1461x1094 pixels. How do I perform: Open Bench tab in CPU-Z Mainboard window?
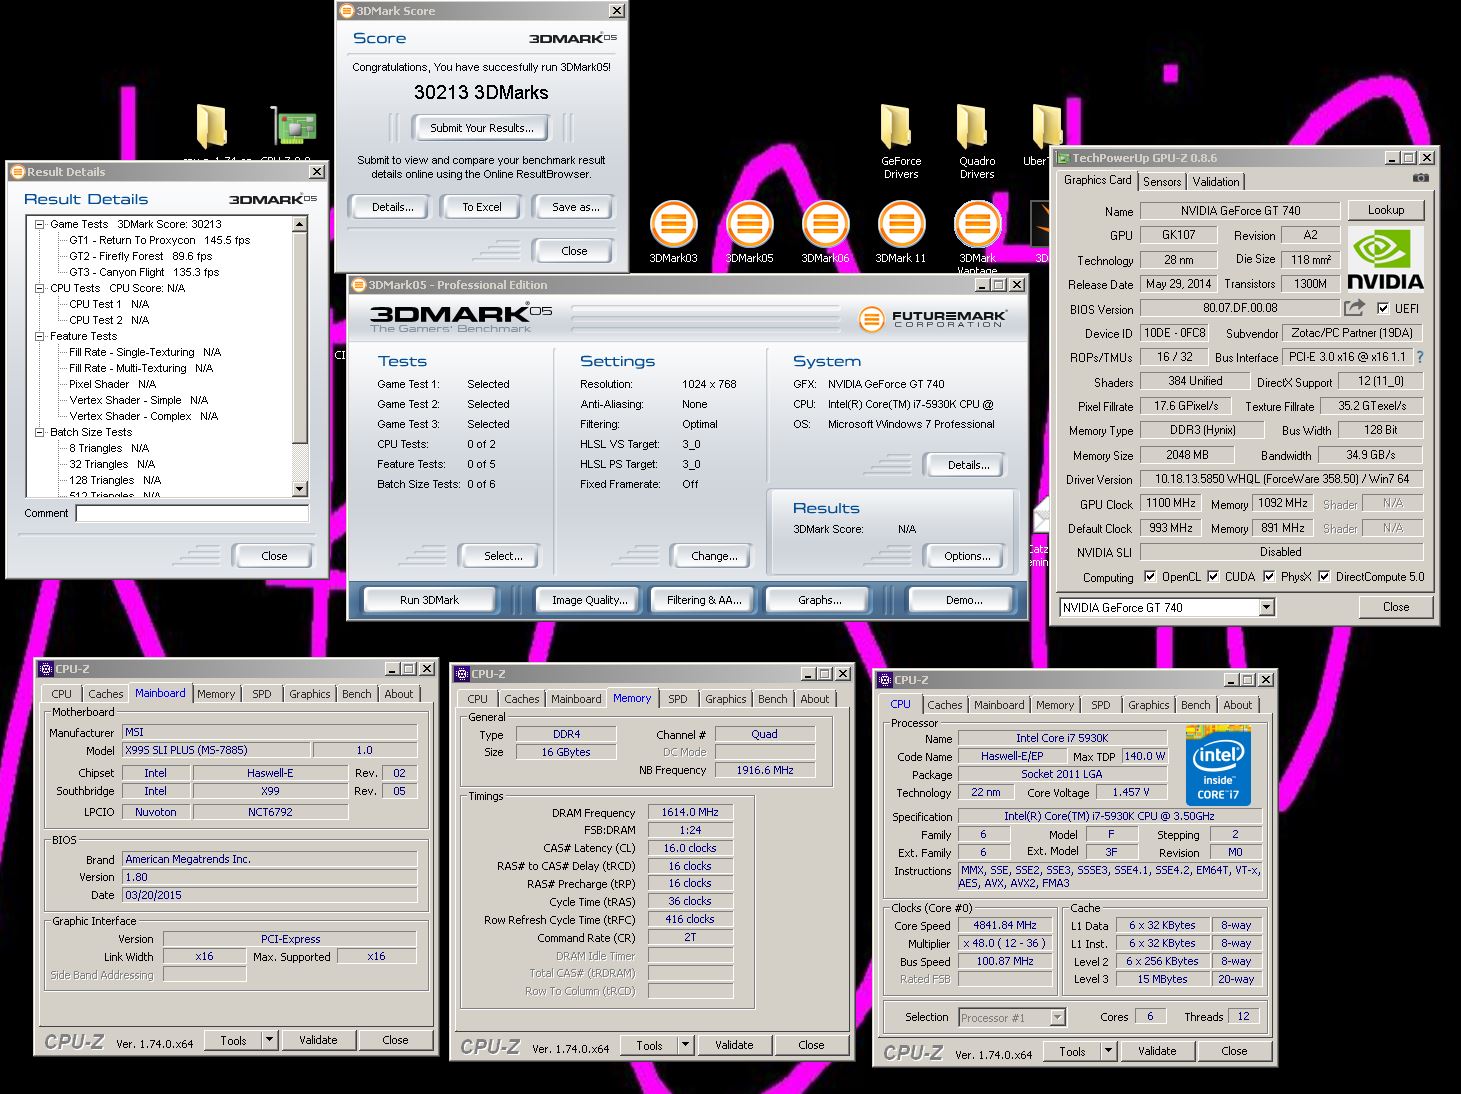(x=357, y=694)
